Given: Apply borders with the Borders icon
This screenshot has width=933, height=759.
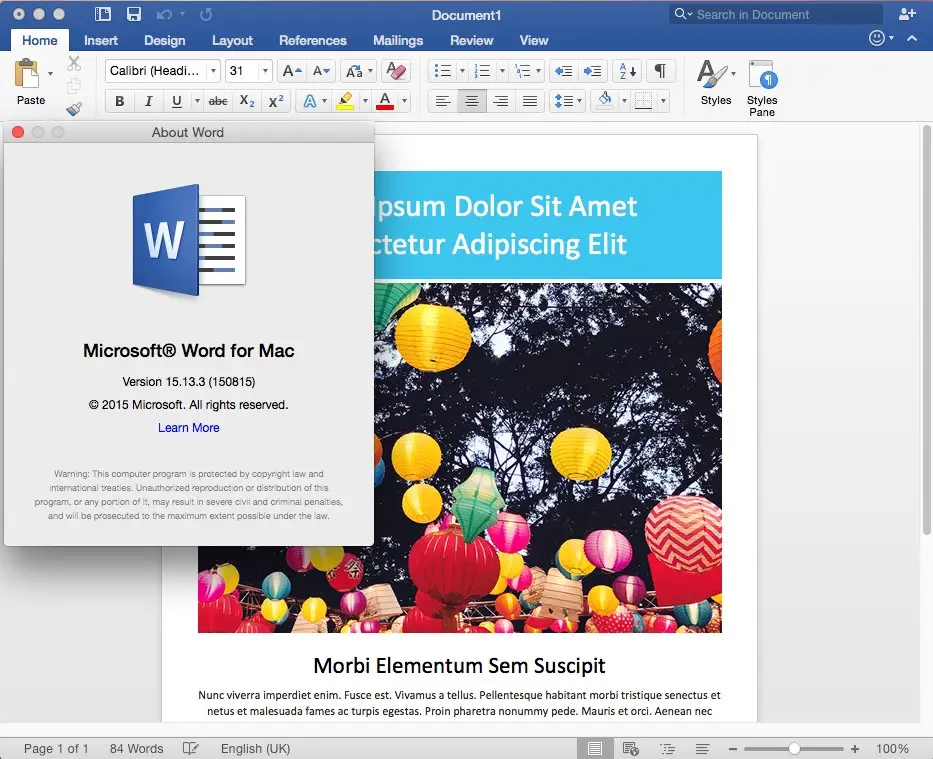Looking at the screenshot, I should click(643, 101).
